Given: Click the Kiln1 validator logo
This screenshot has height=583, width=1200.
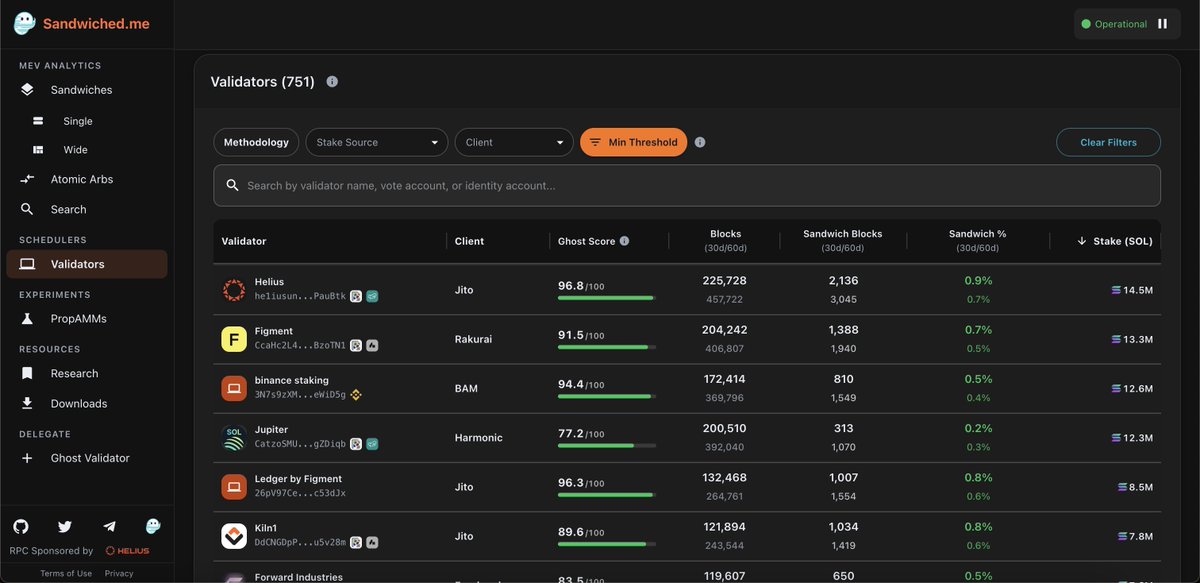Looking at the screenshot, I should coord(234,536).
